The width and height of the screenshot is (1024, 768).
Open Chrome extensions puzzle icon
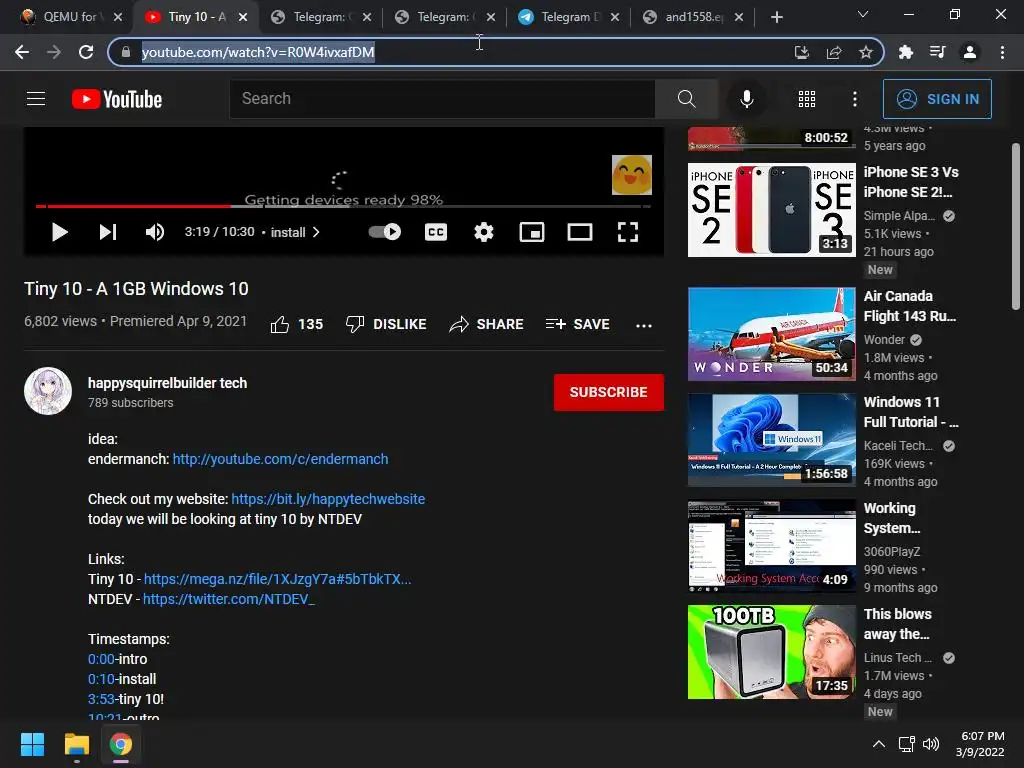(x=905, y=52)
